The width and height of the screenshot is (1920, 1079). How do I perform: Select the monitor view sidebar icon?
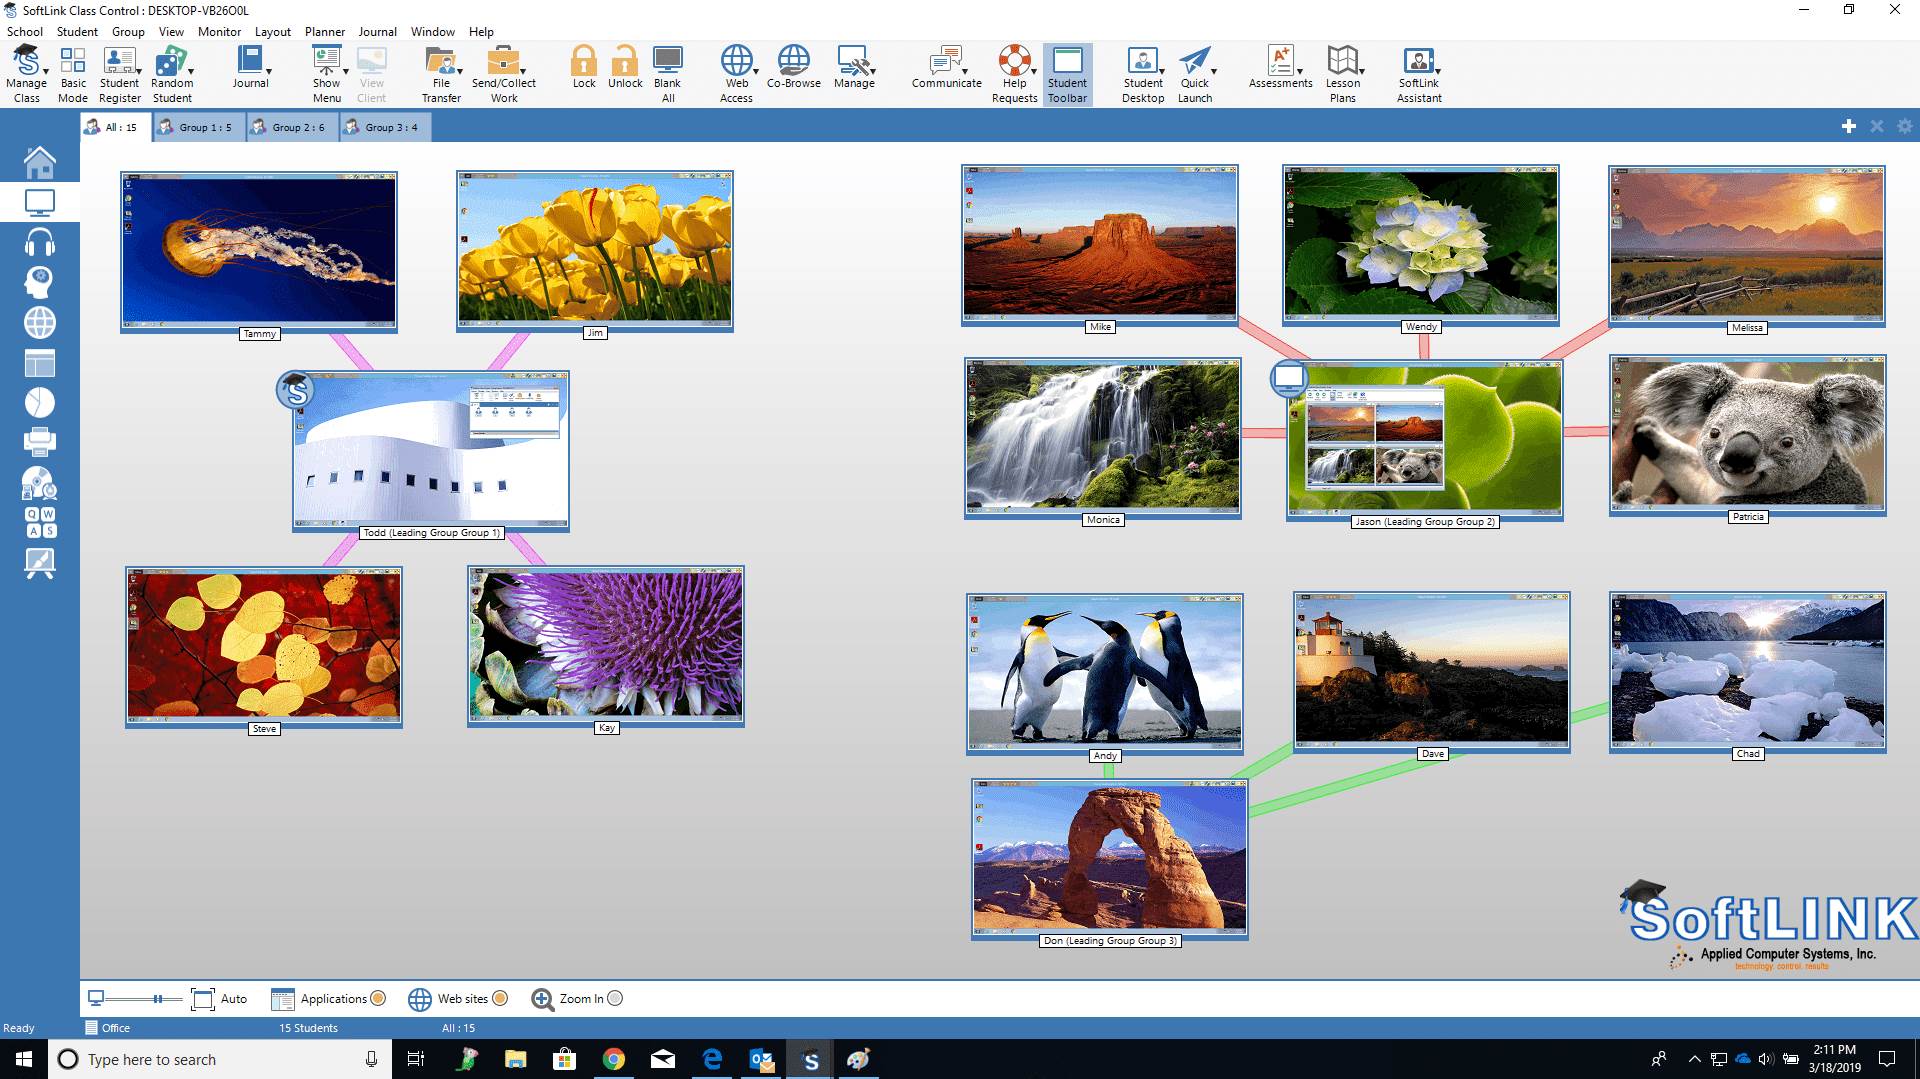pos(40,202)
